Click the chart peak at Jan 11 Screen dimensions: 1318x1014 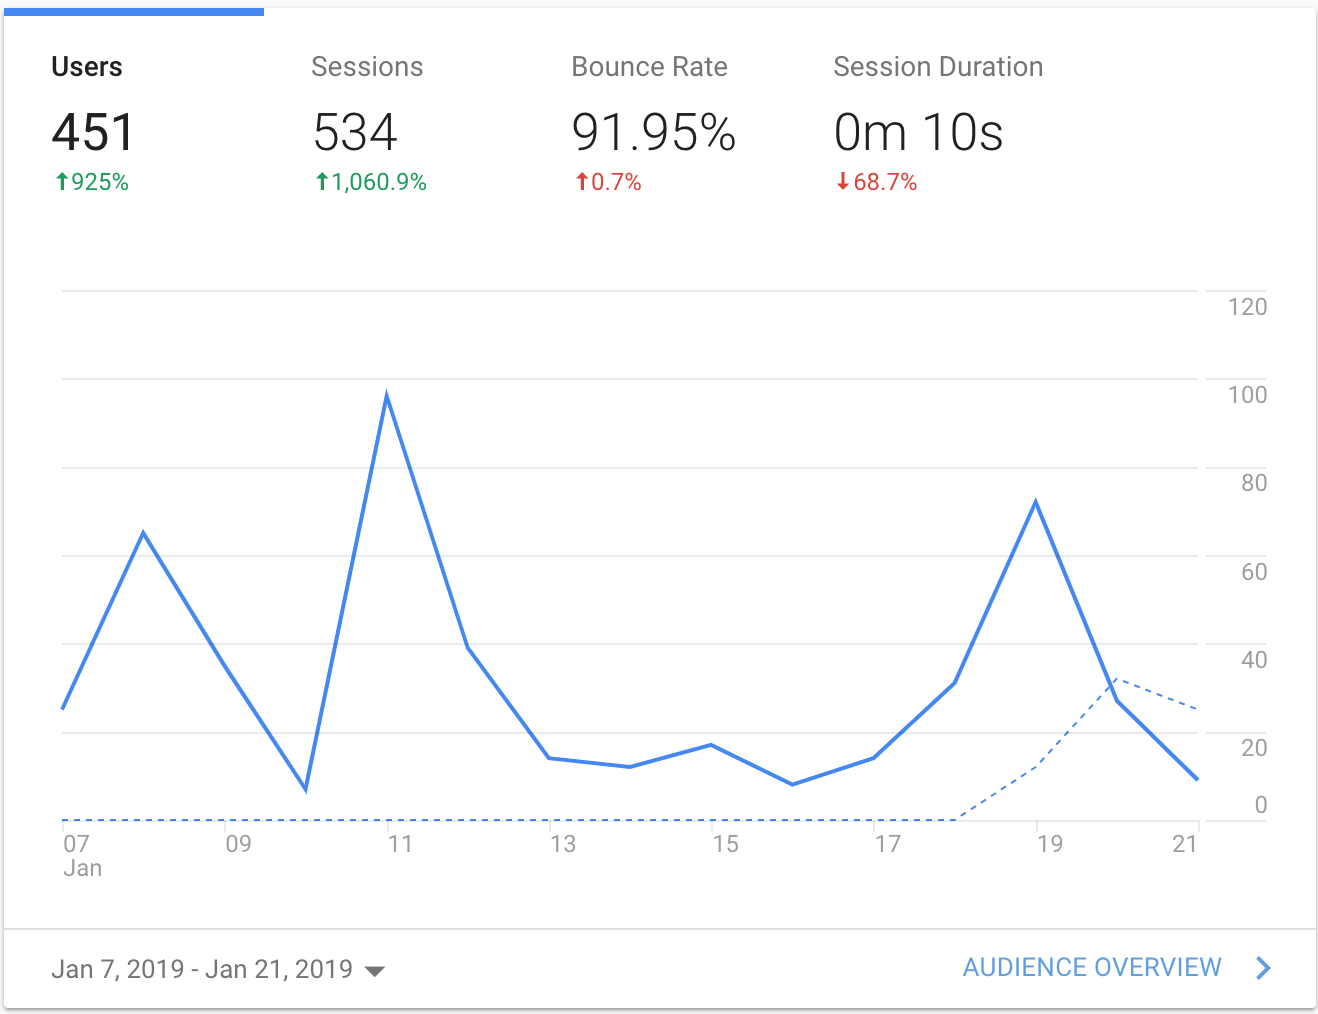coord(387,396)
